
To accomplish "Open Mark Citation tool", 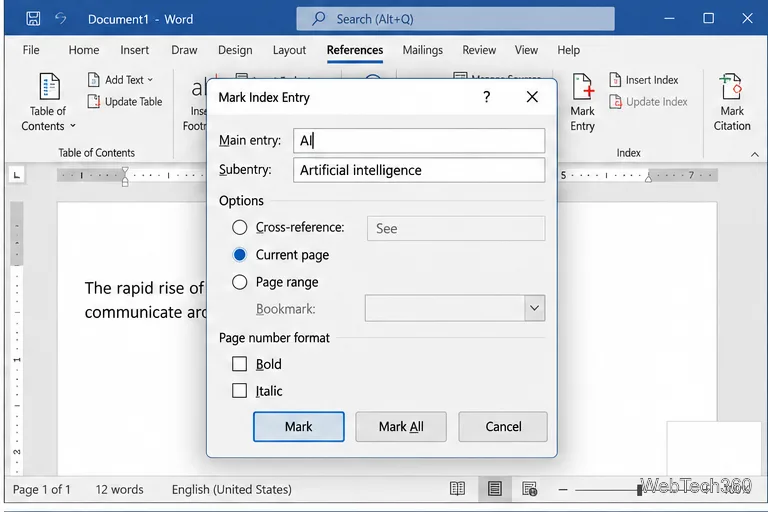I will [732, 102].
